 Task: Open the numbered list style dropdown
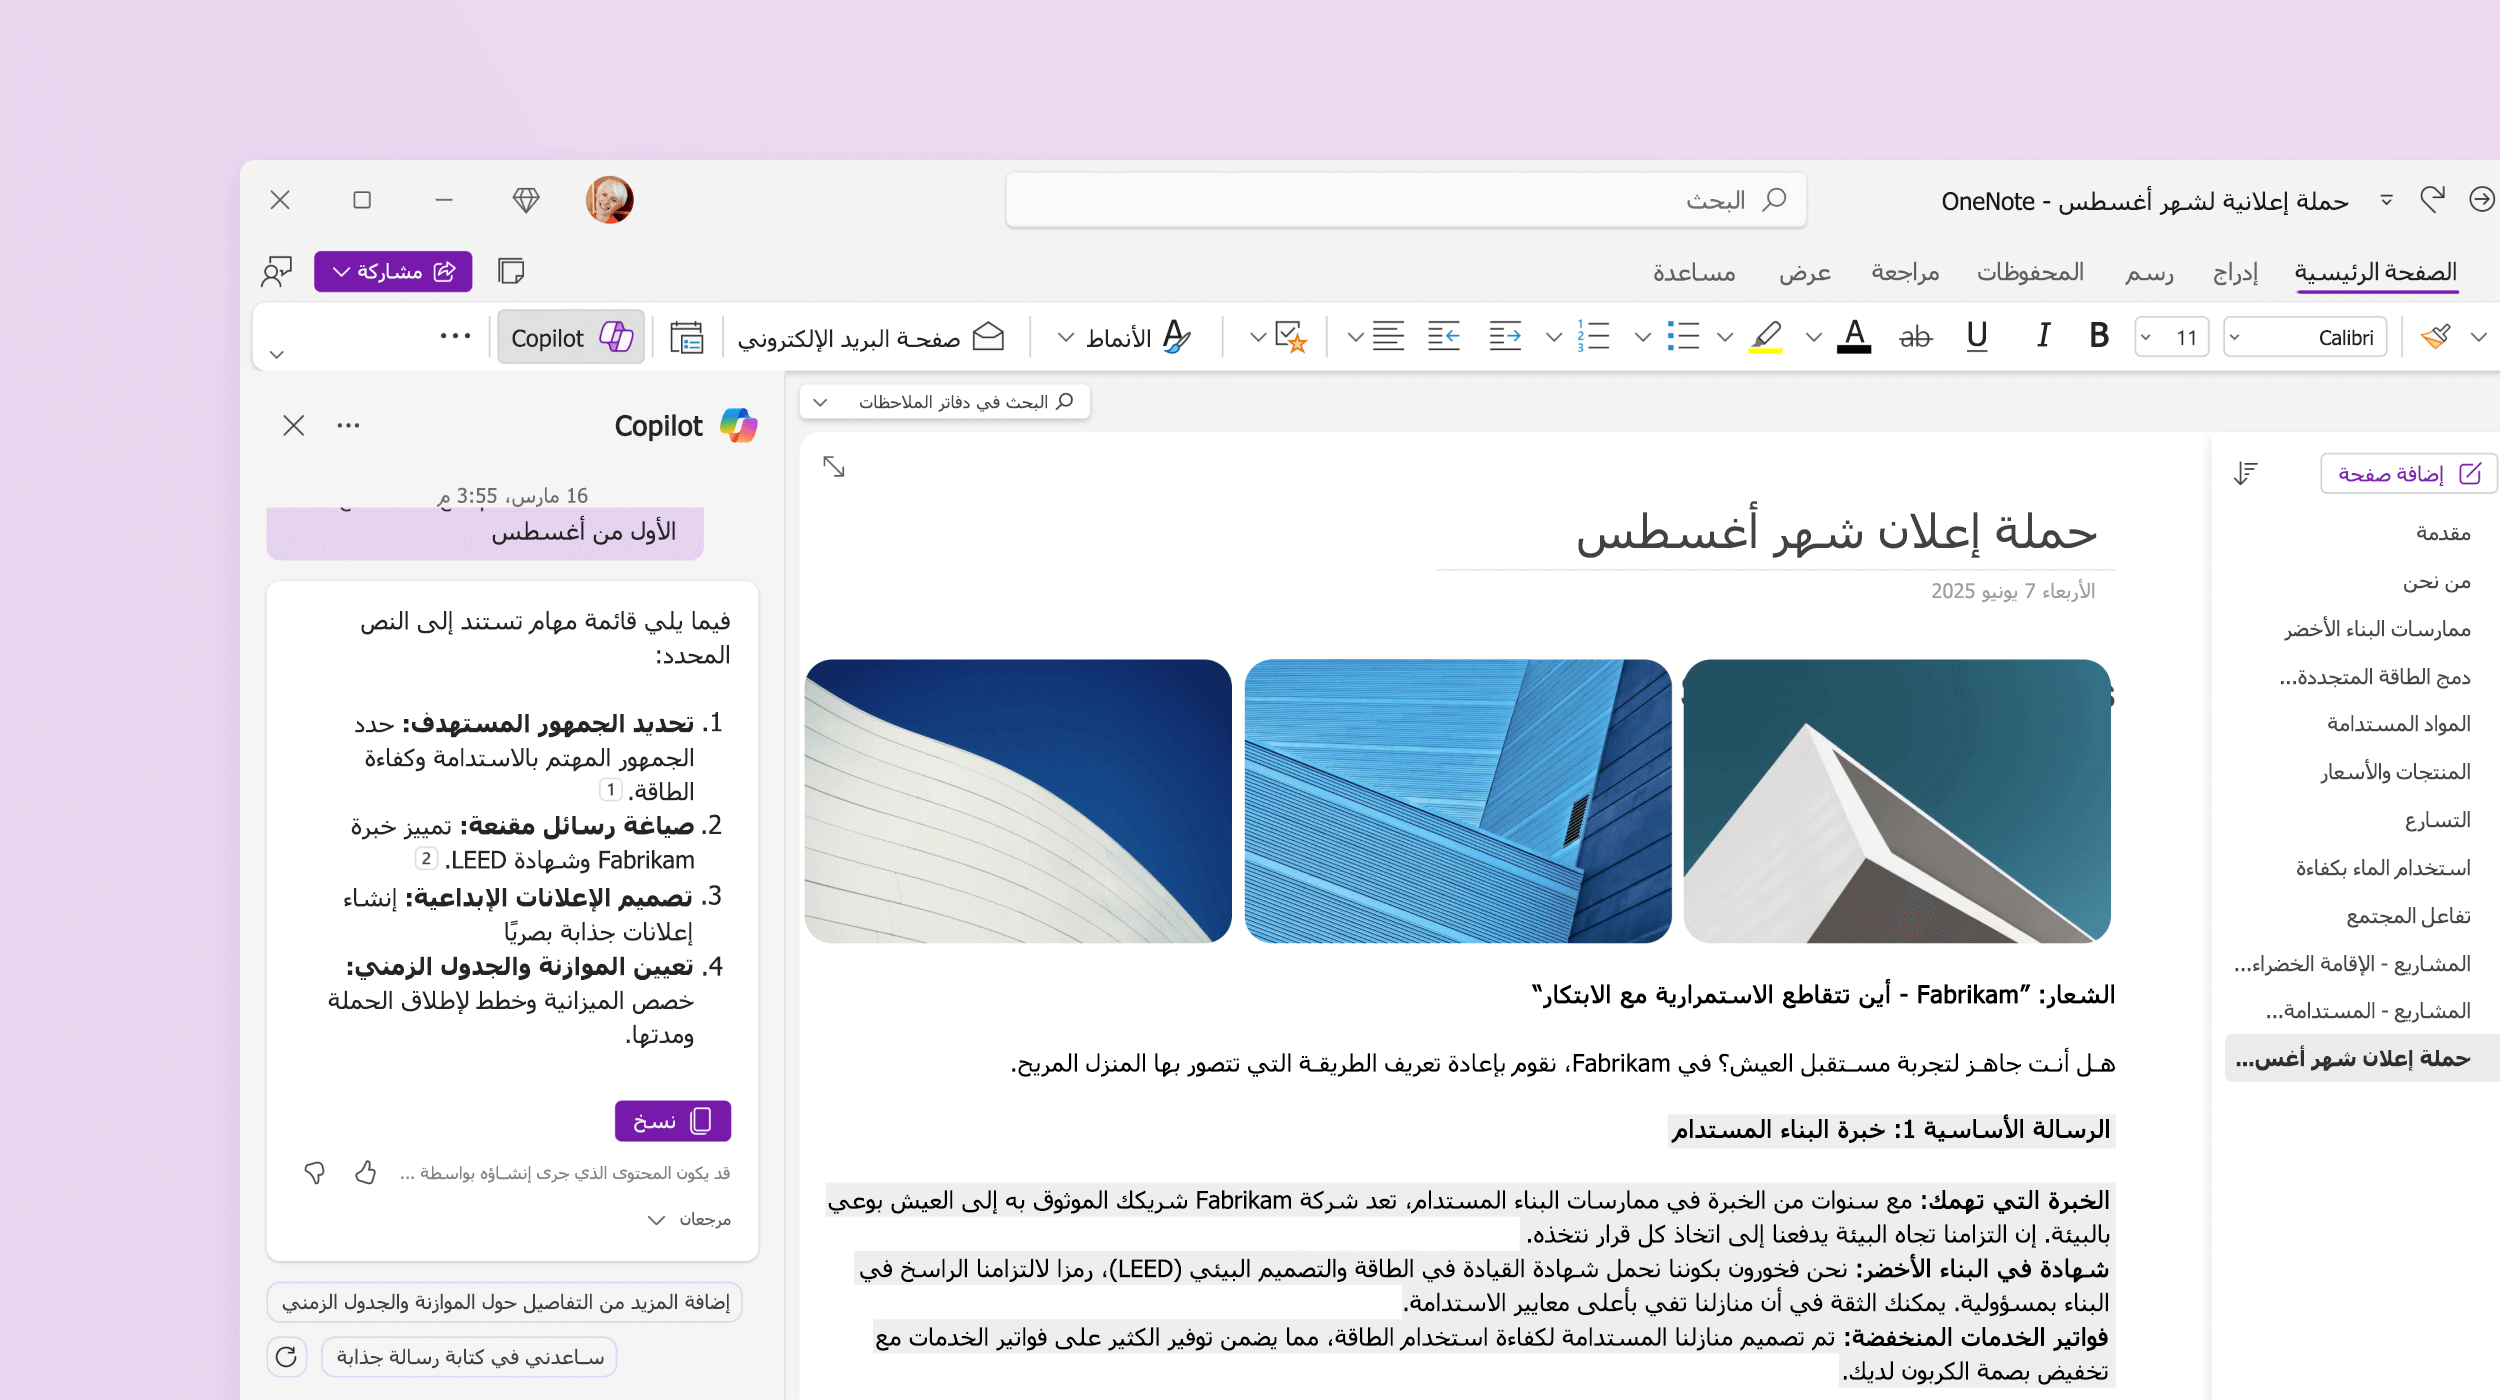click(x=1553, y=337)
